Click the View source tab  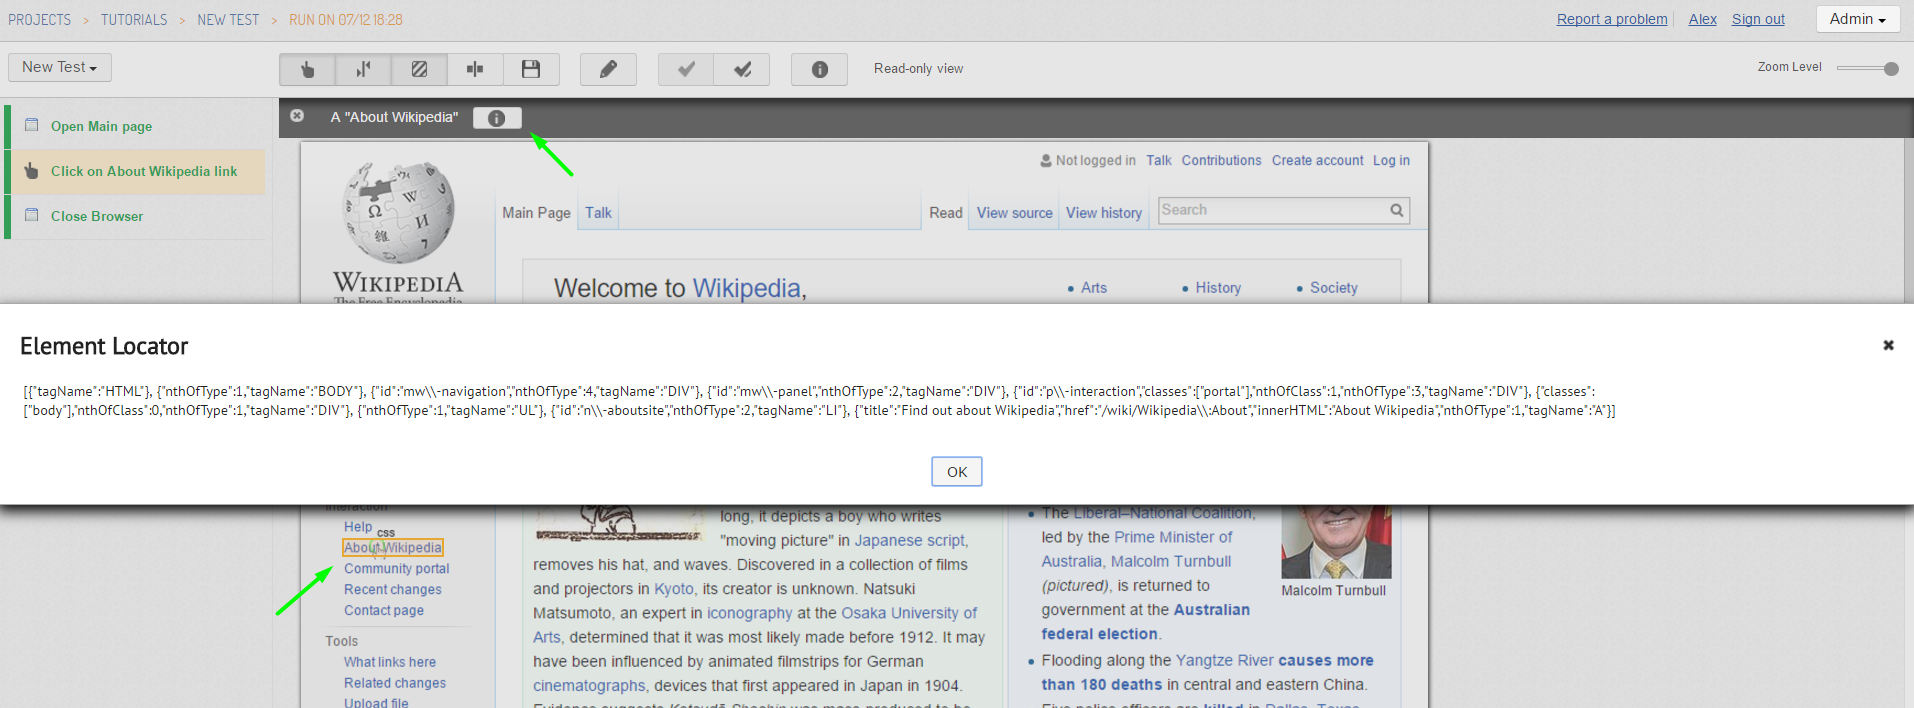1014,213
